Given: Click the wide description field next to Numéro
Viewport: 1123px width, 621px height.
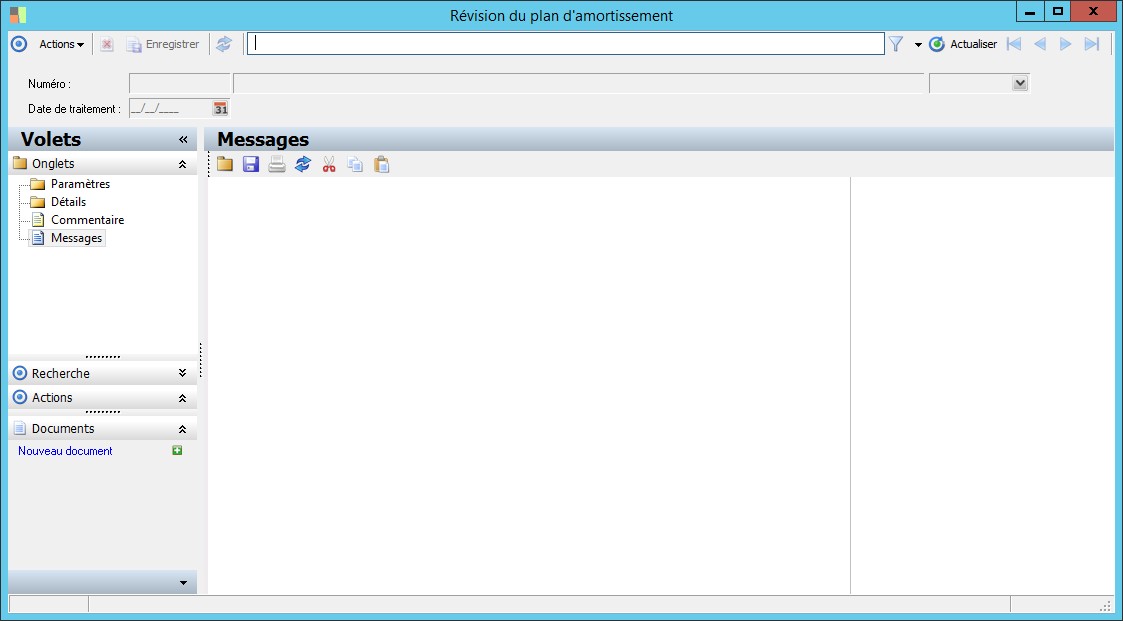Looking at the screenshot, I should tap(579, 84).
